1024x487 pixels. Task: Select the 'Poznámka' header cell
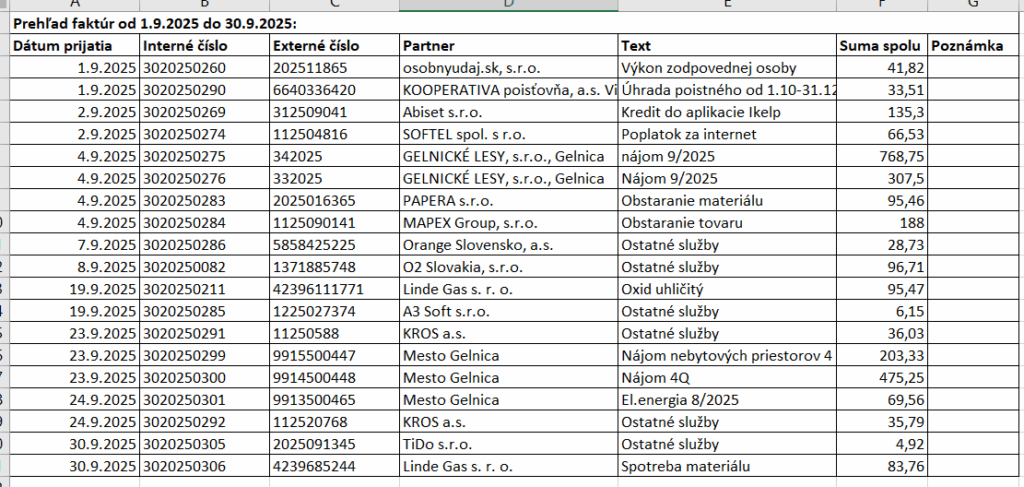click(x=966, y=45)
